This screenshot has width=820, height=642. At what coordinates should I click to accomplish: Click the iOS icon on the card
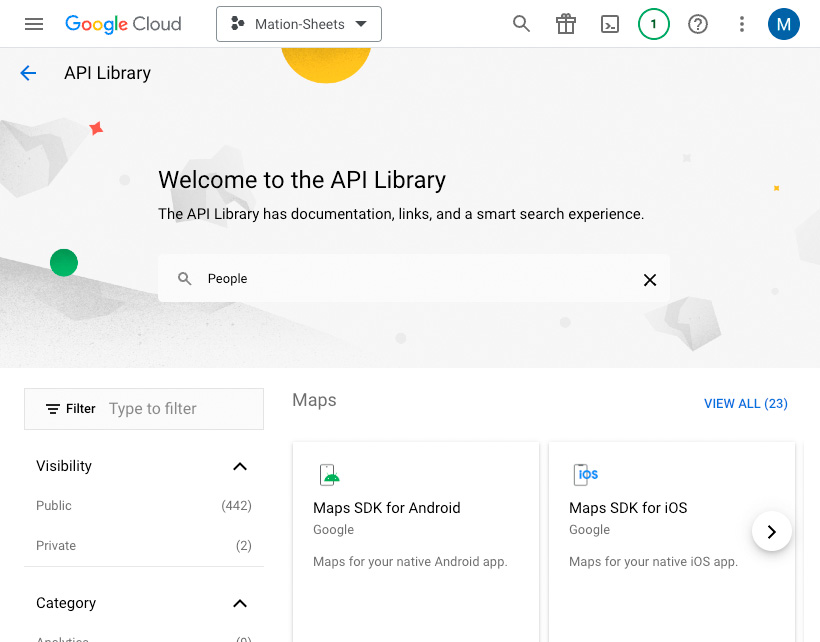pyautogui.click(x=586, y=475)
